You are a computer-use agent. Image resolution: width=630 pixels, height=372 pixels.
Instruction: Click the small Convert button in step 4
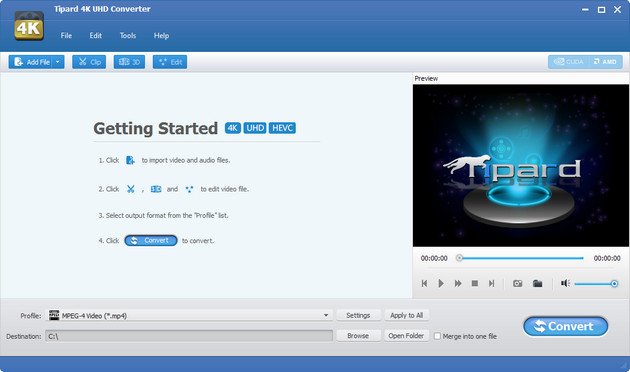click(151, 240)
